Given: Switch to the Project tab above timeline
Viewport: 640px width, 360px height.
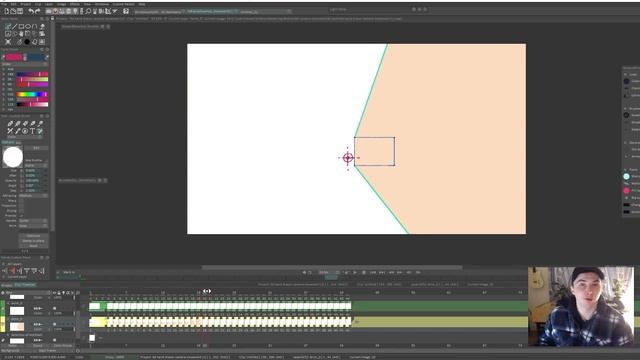Looking at the screenshot, I should 6,285.
